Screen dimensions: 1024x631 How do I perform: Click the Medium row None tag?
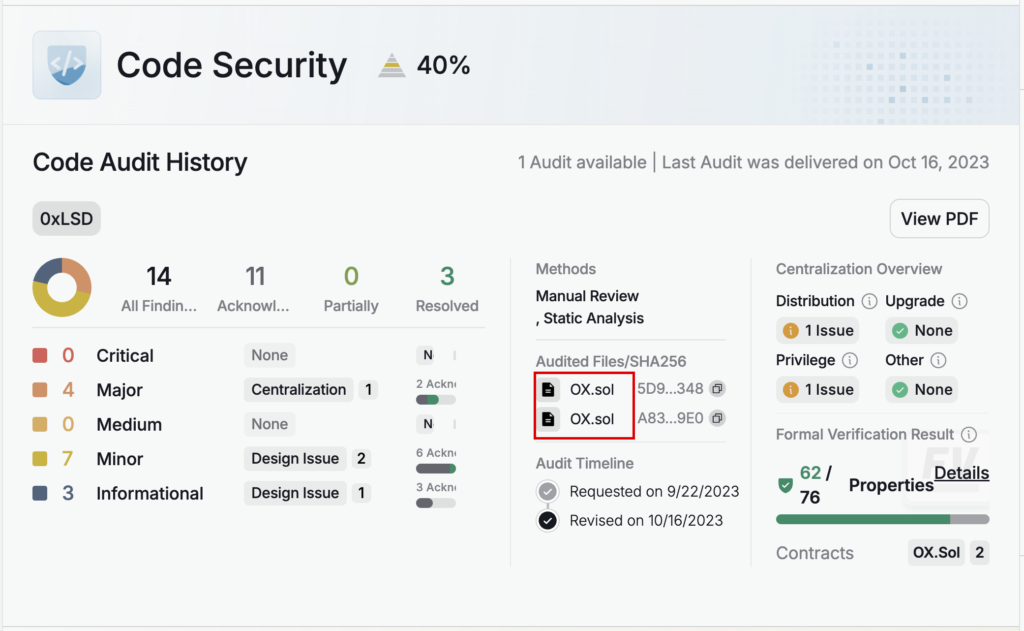(x=270, y=424)
